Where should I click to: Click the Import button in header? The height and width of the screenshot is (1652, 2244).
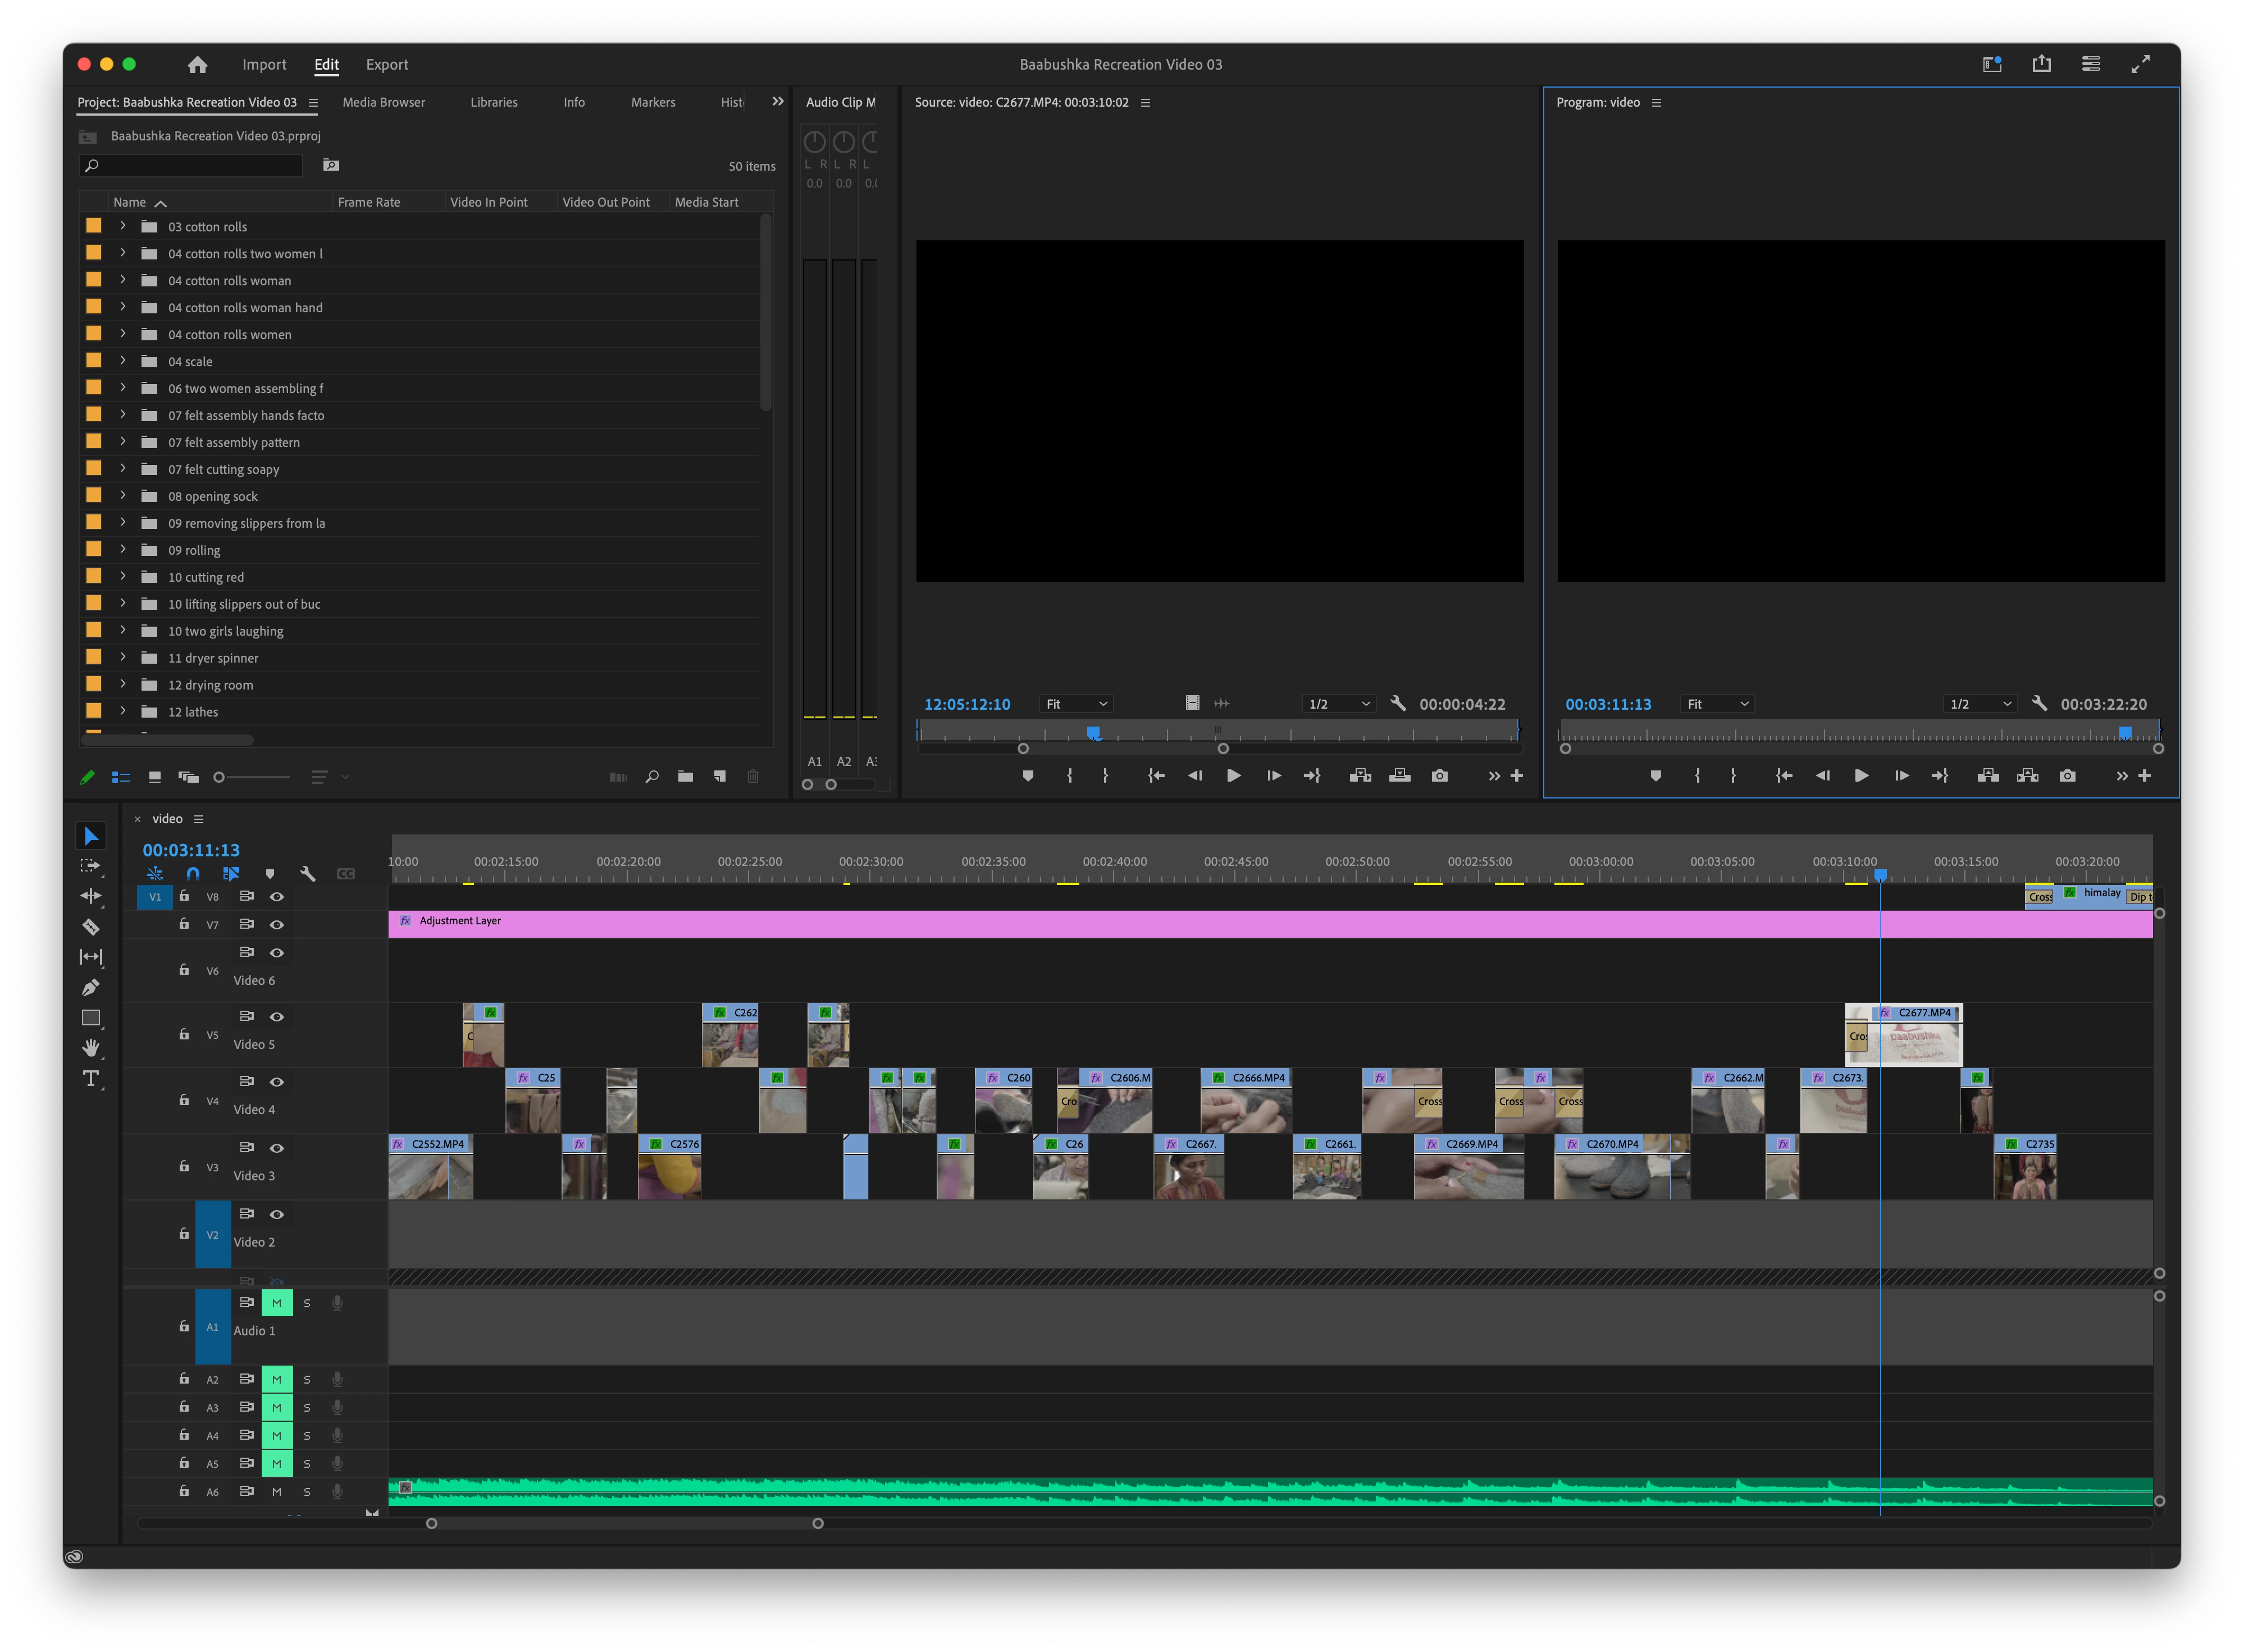(x=264, y=65)
